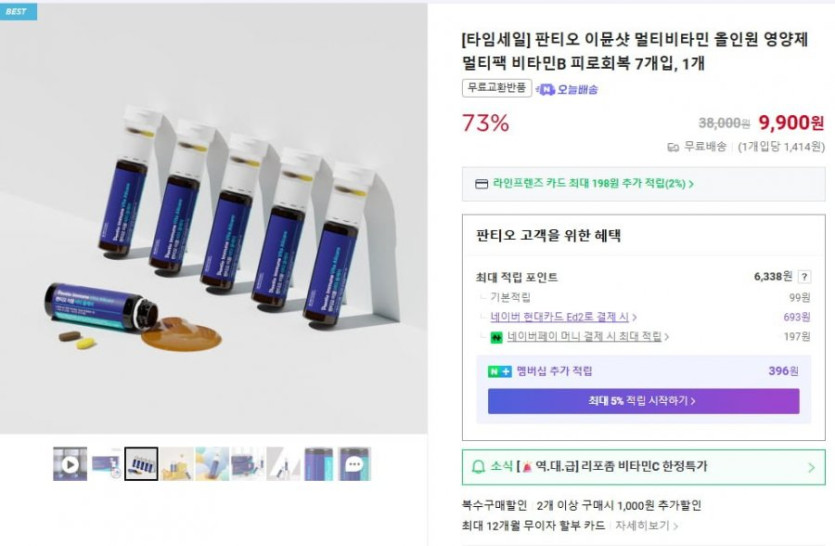Viewport: 835px width, 546px height.
Task: Click the 무료교환반품 tag
Action: tap(496, 88)
